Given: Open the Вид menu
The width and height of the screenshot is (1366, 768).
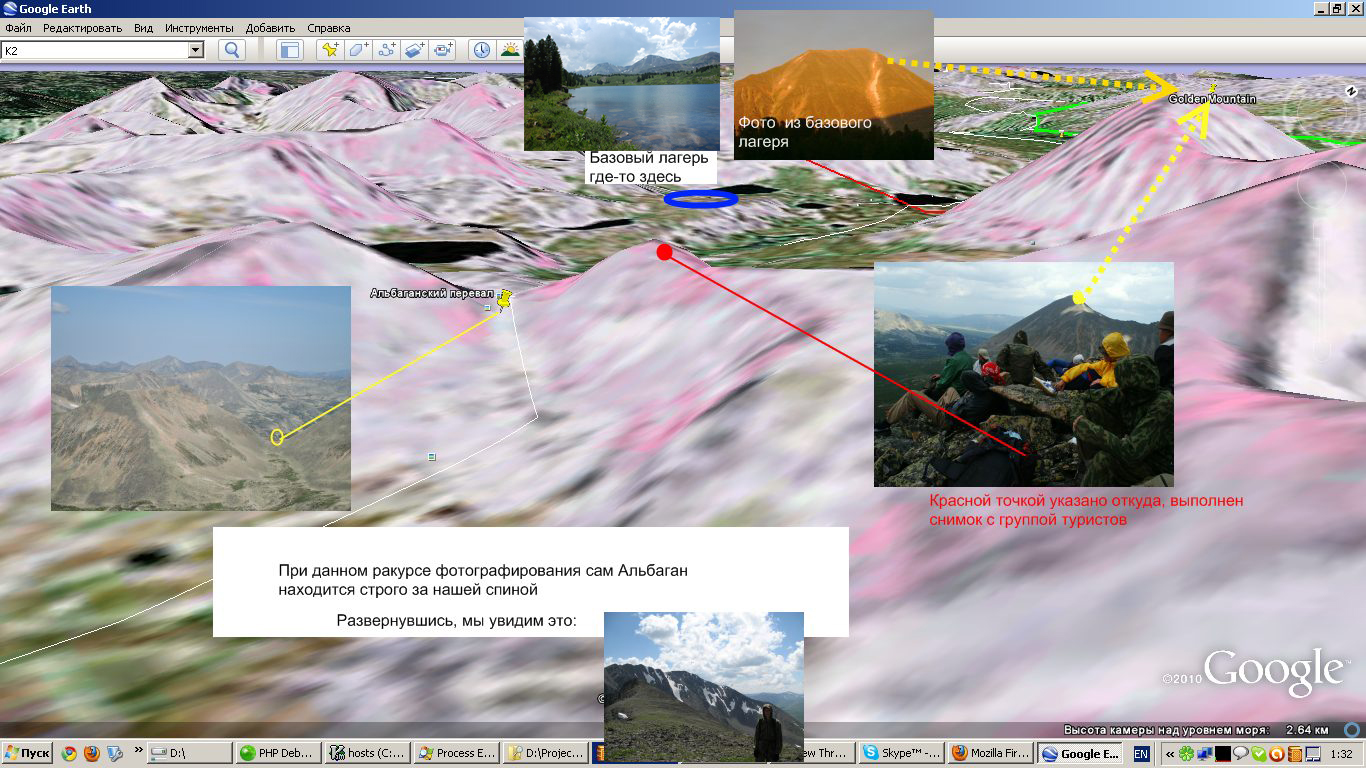Looking at the screenshot, I should 143,28.
